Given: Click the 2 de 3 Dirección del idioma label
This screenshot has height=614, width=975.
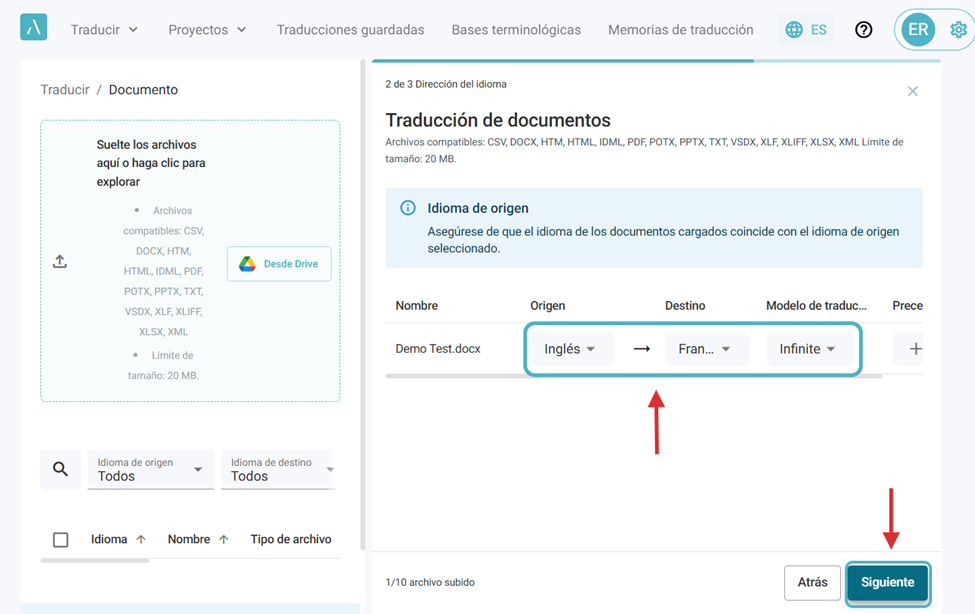Looking at the screenshot, I should 446,84.
